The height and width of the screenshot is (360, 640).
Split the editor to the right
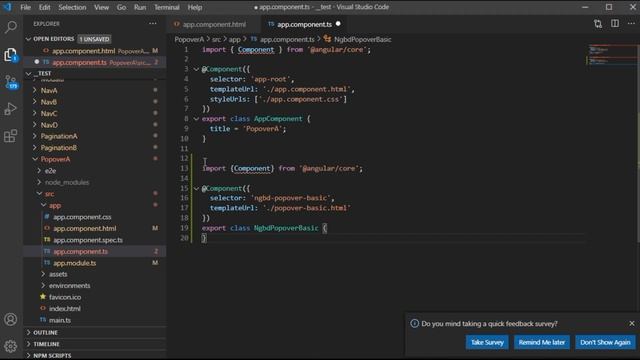(x=615, y=24)
